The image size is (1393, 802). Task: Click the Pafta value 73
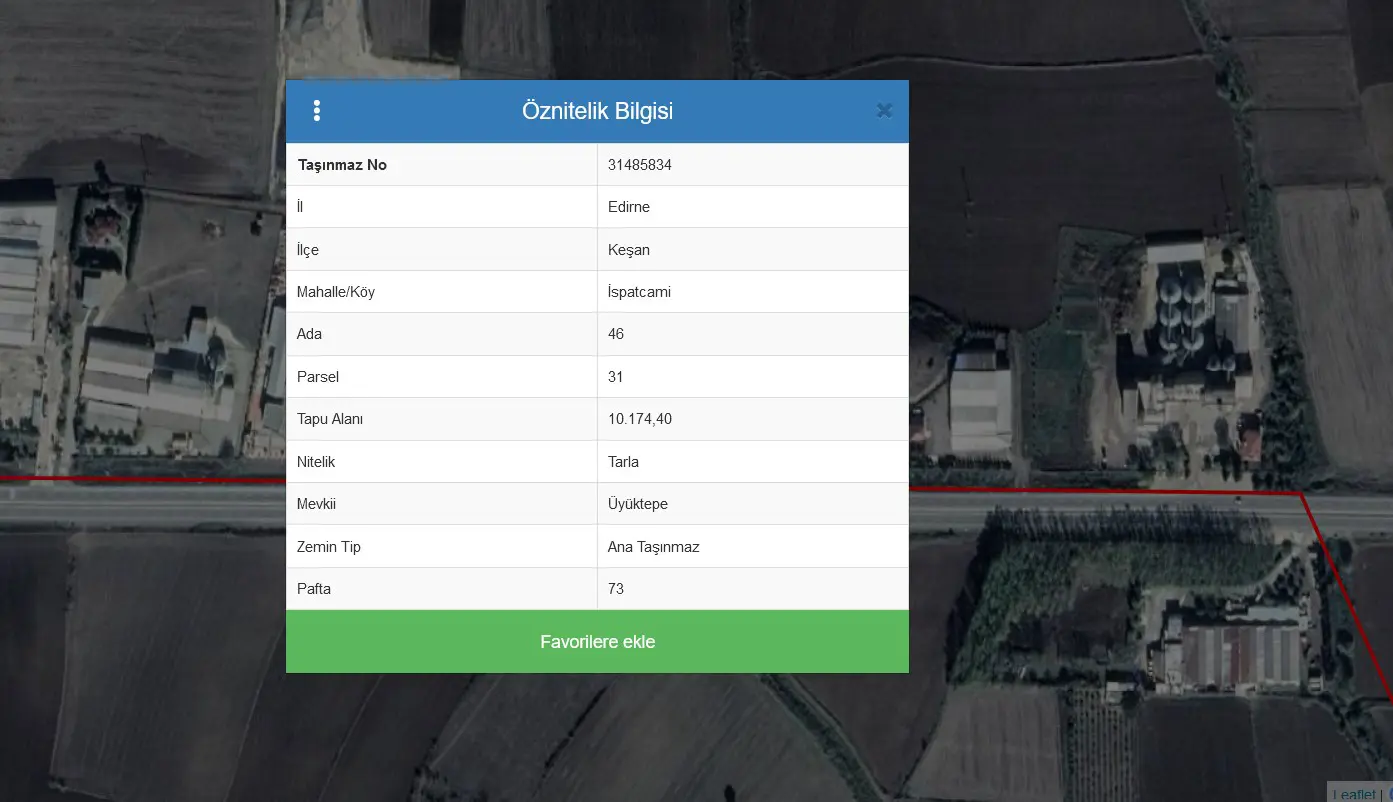[x=616, y=589]
